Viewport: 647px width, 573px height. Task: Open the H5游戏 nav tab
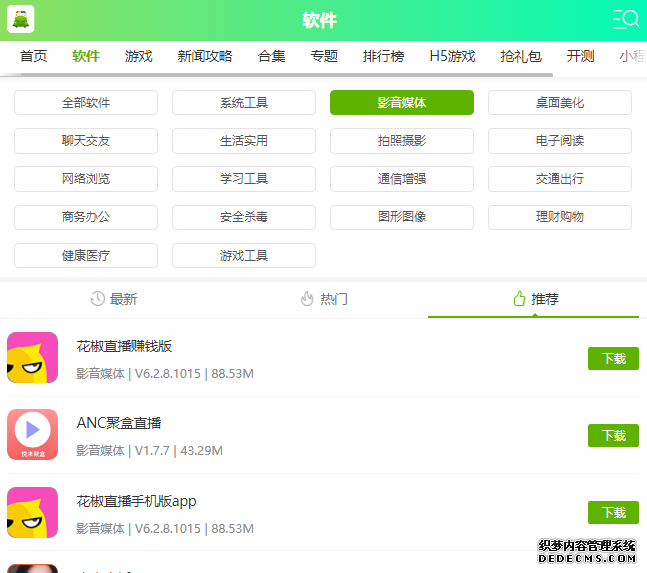click(x=453, y=56)
